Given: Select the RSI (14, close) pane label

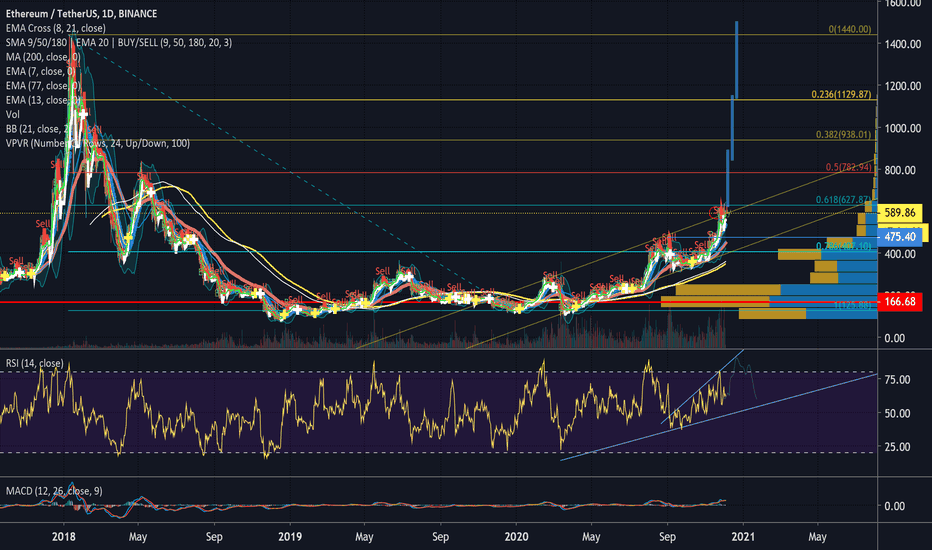Looking at the screenshot, I should coord(34,363).
